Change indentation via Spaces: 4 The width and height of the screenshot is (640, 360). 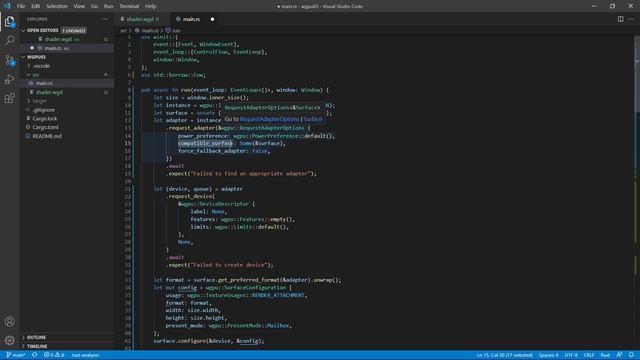(548, 355)
